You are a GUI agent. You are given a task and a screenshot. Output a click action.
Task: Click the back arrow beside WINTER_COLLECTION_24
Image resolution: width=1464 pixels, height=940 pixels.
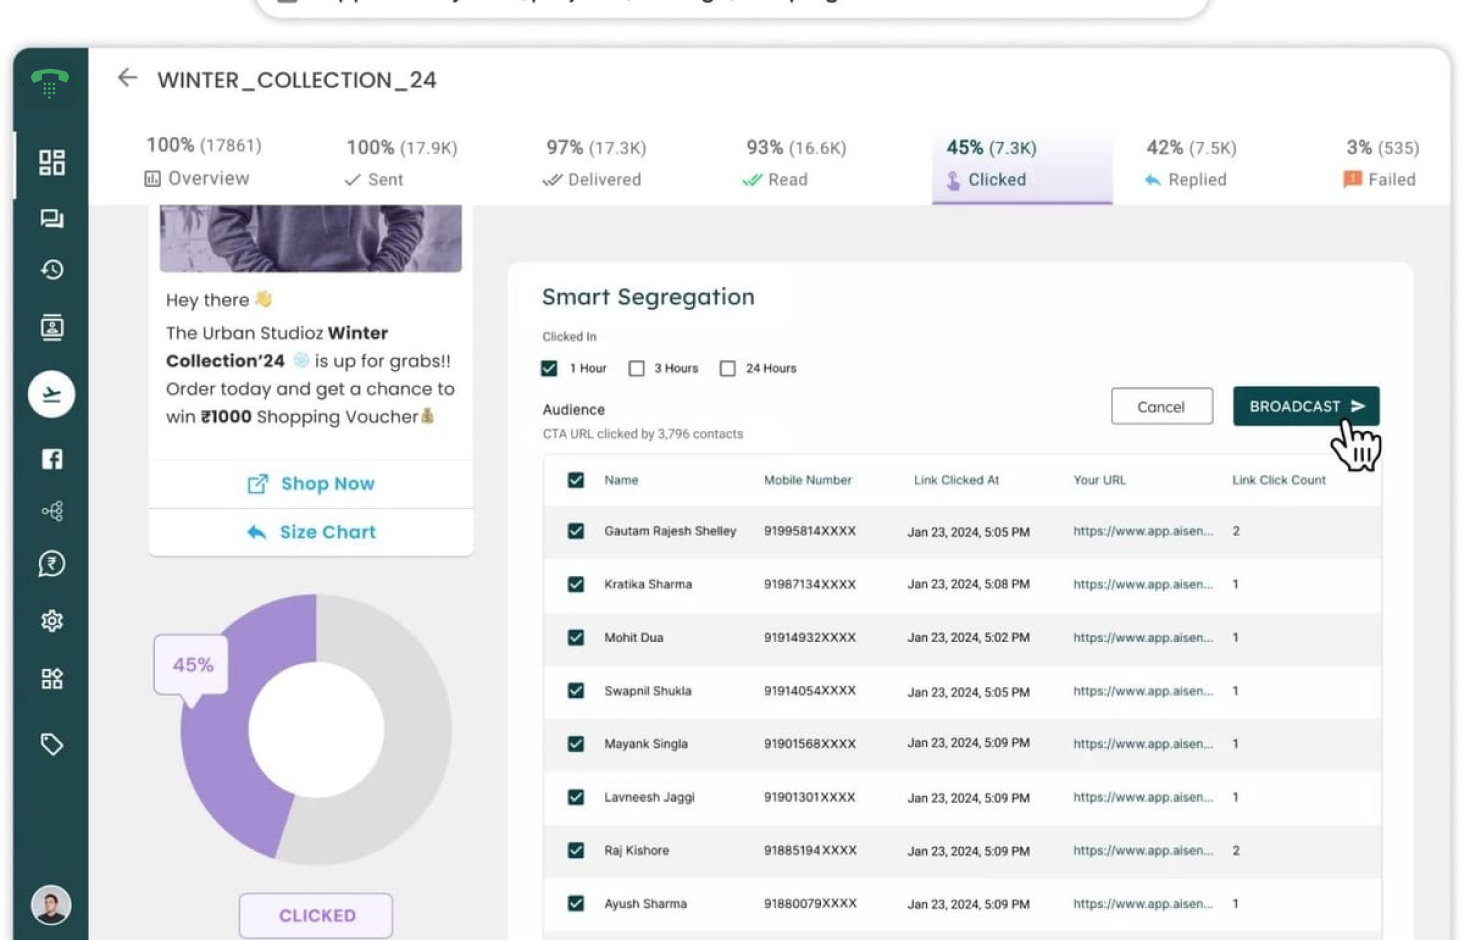click(x=127, y=79)
